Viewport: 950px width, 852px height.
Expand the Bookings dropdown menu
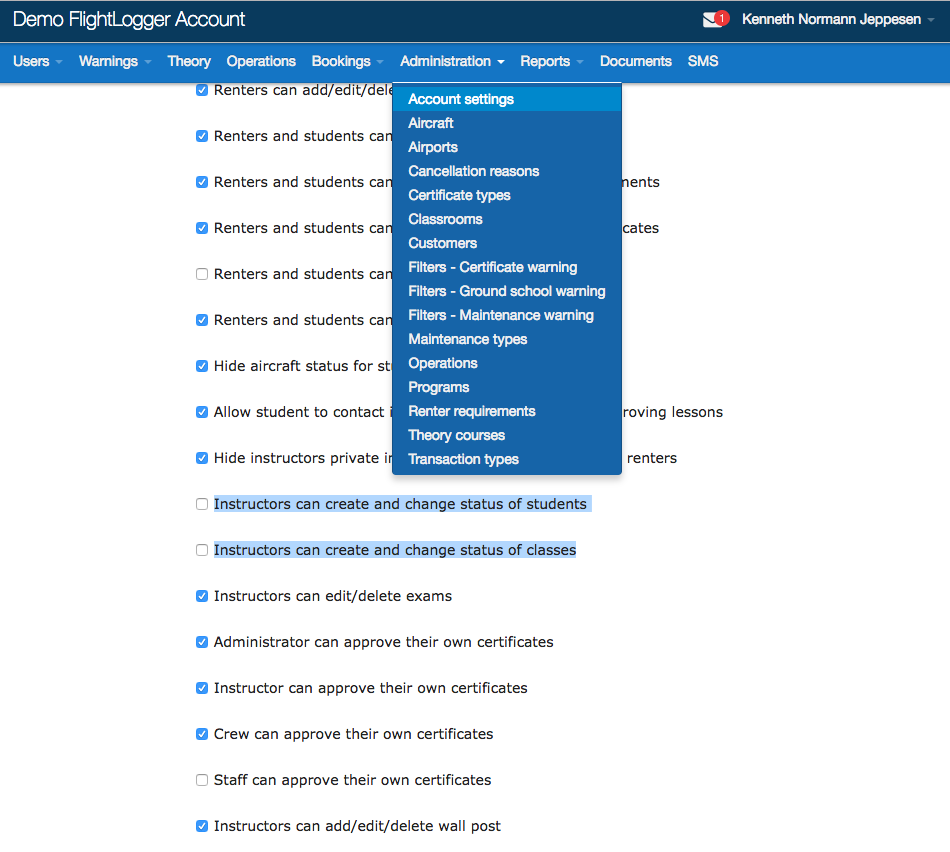point(347,61)
